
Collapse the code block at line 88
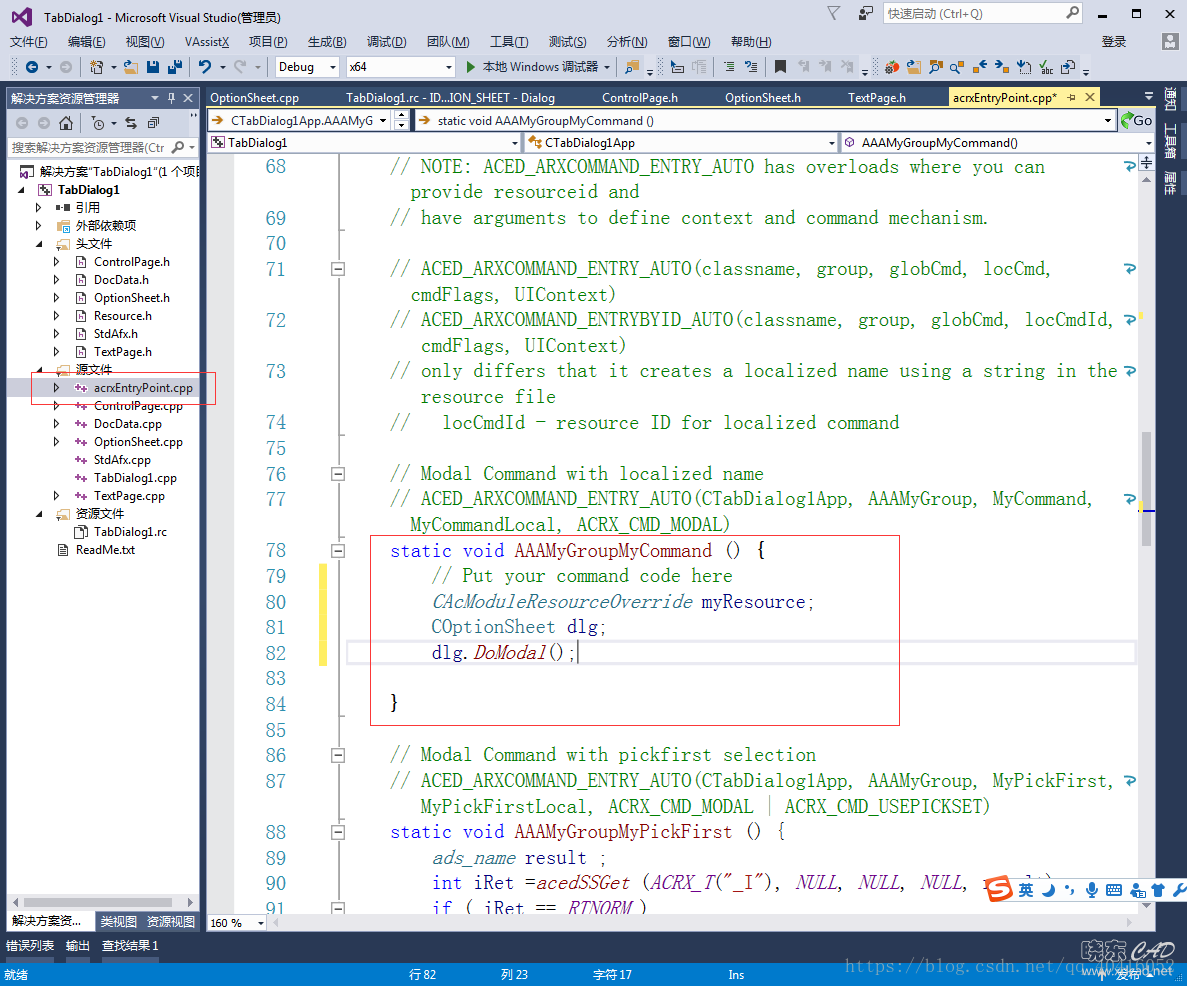point(338,832)
